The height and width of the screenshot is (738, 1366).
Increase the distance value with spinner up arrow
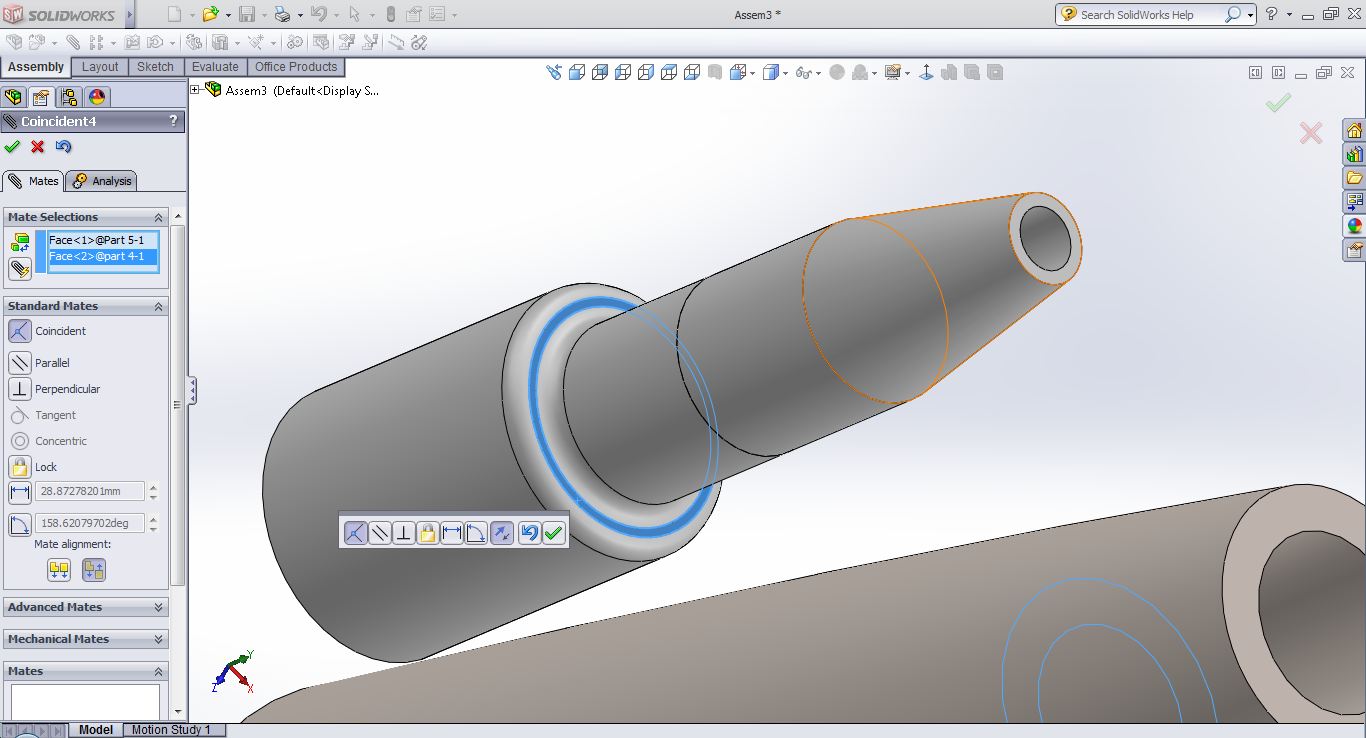click(x=153, y=487)
